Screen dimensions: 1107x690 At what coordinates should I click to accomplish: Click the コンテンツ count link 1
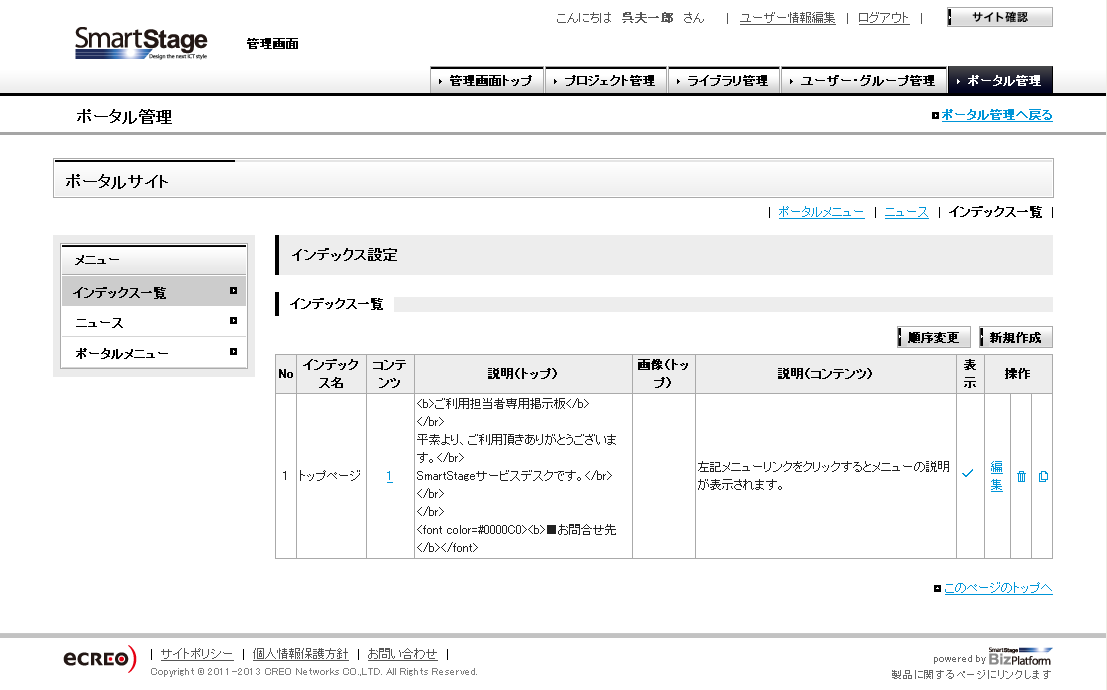[x=389, y=476]
